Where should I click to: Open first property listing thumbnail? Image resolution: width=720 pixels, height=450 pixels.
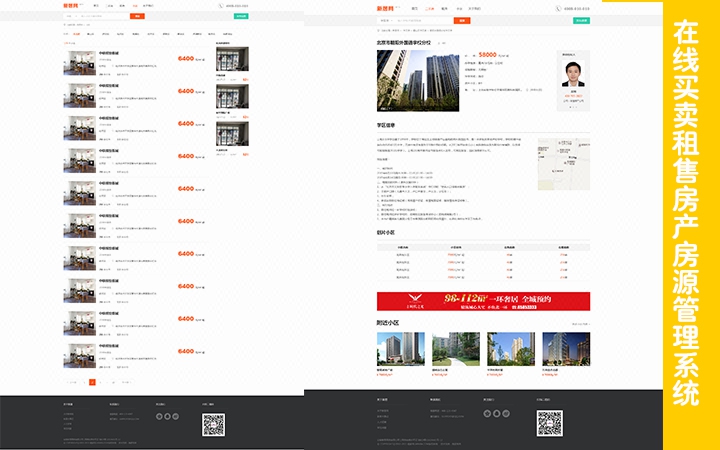pyautogui.click(x=79, y=63)
